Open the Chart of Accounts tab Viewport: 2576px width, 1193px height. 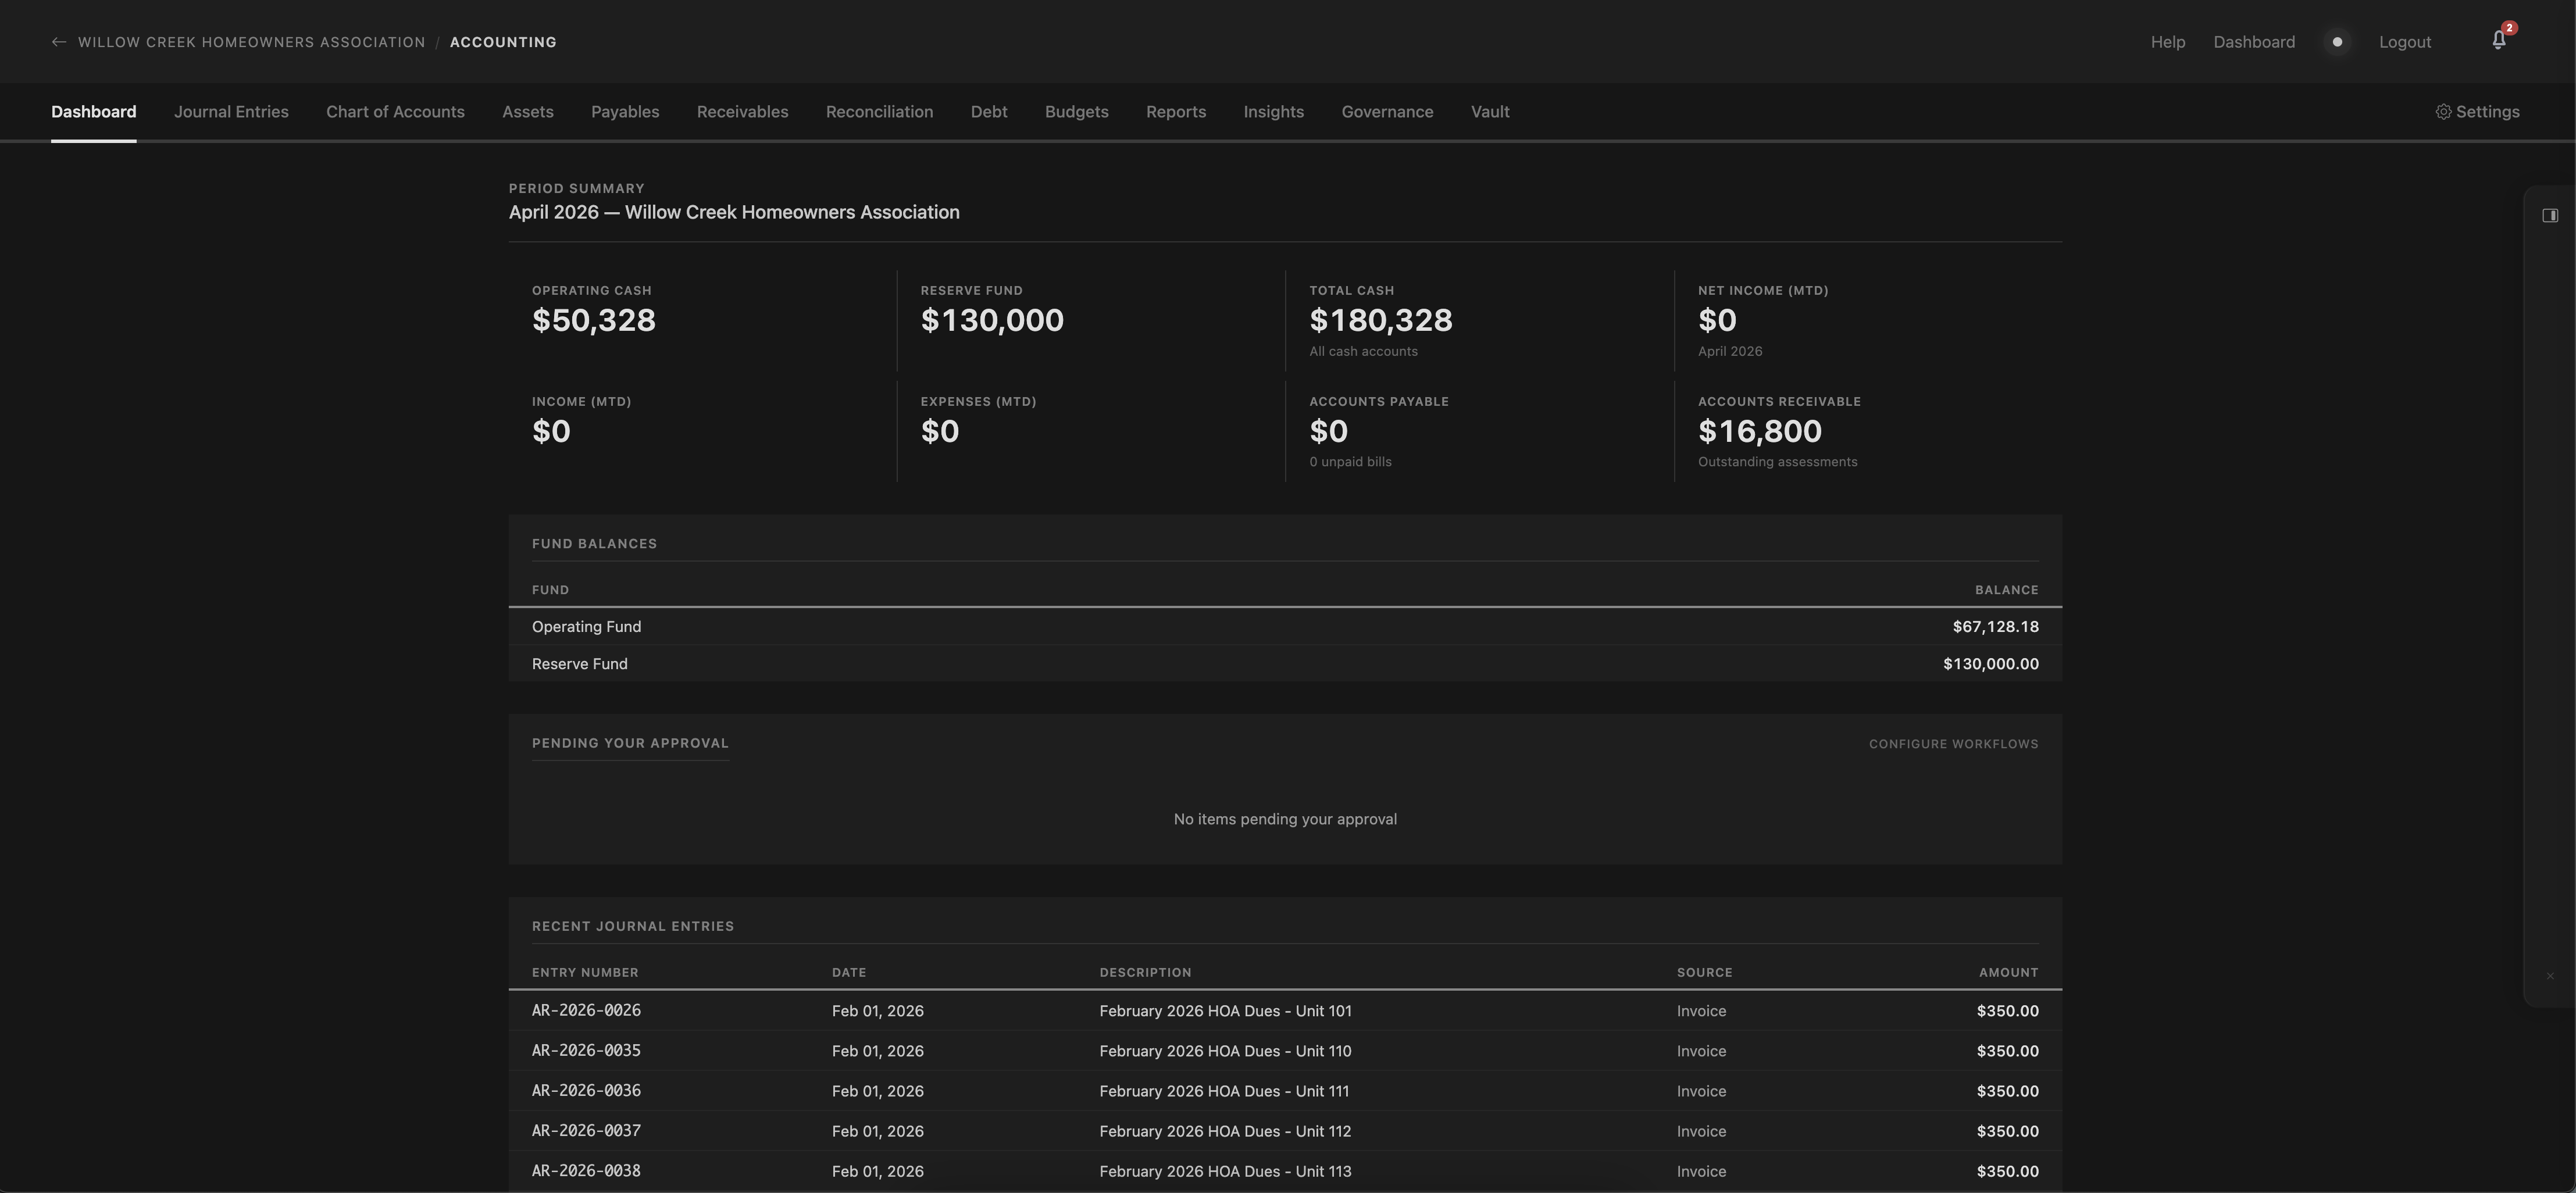coord(395,112)
